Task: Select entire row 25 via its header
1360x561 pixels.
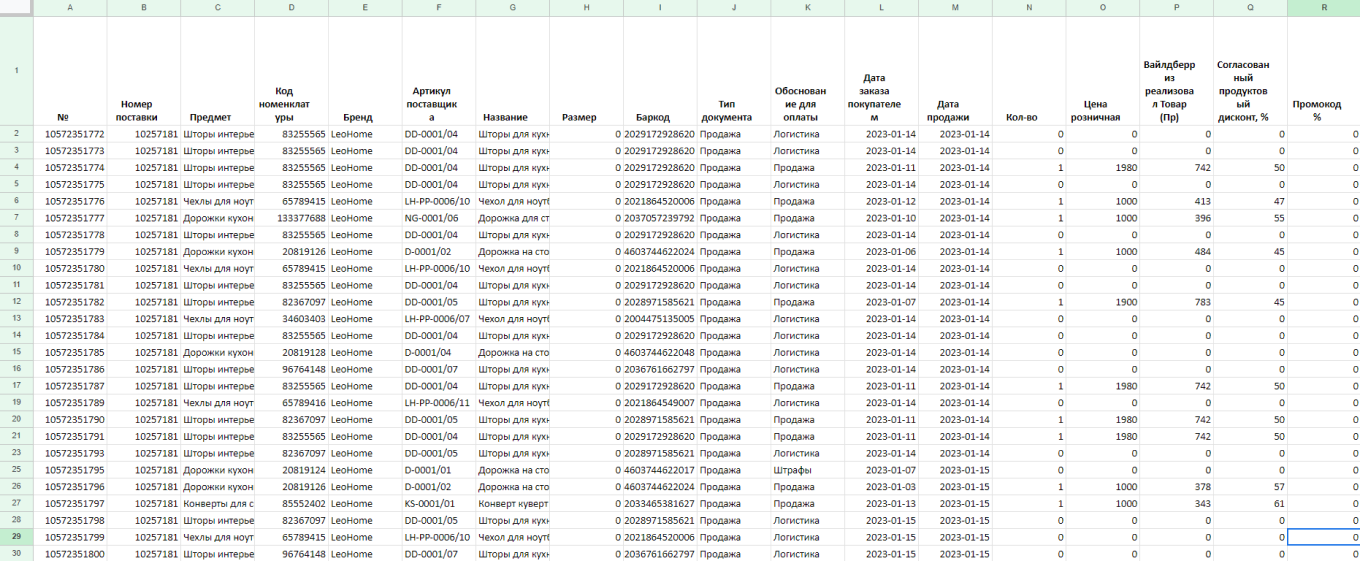Action: tap(17, 469)
